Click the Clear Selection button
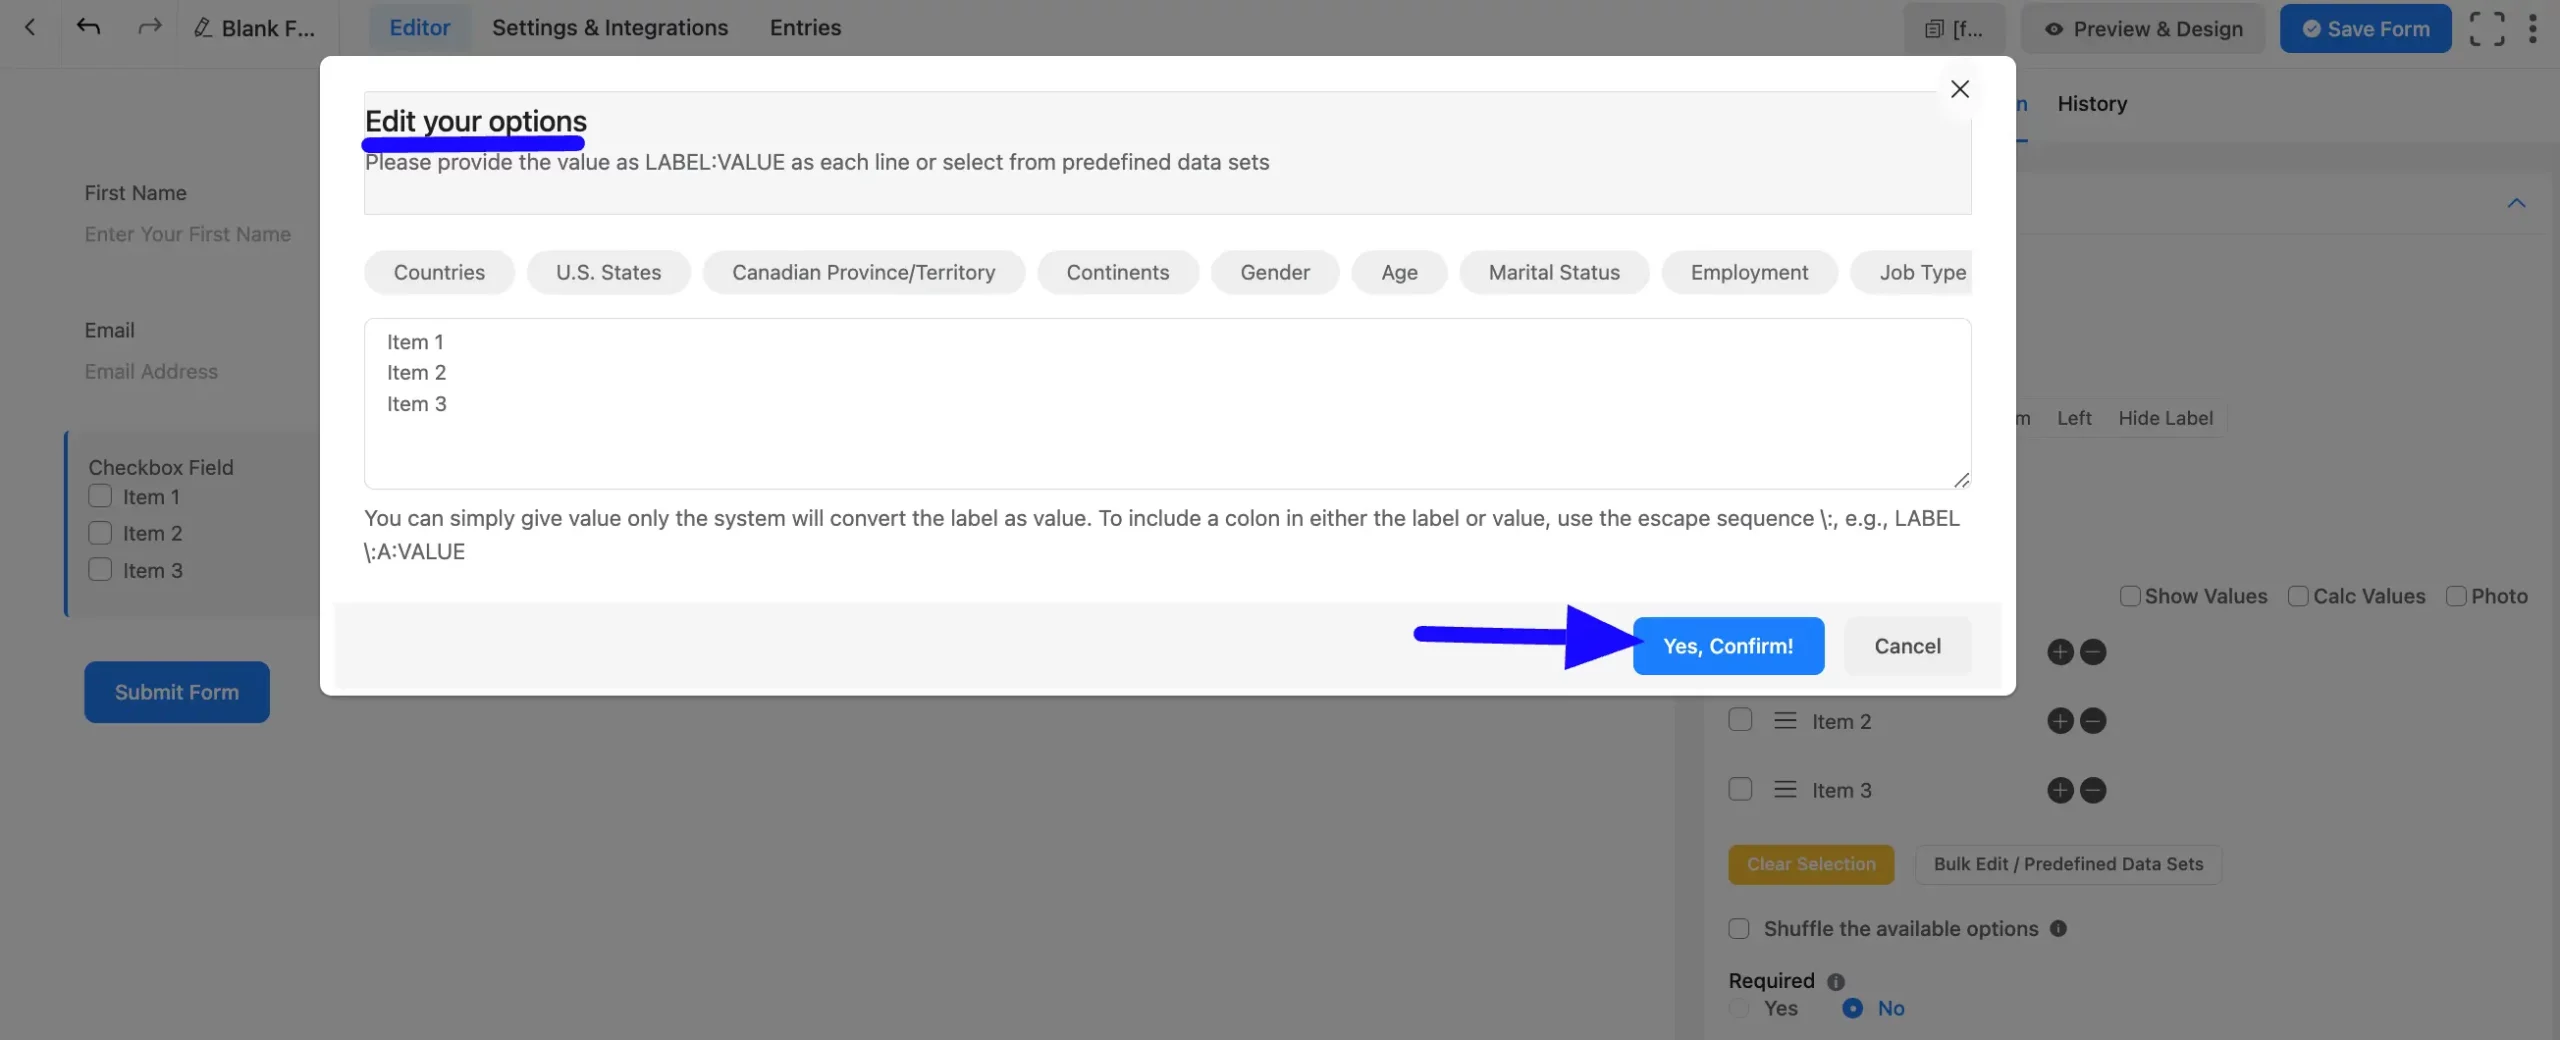Image resolution: width=2560 pixels, height=1040 pixels. [x=1811, y=864]
